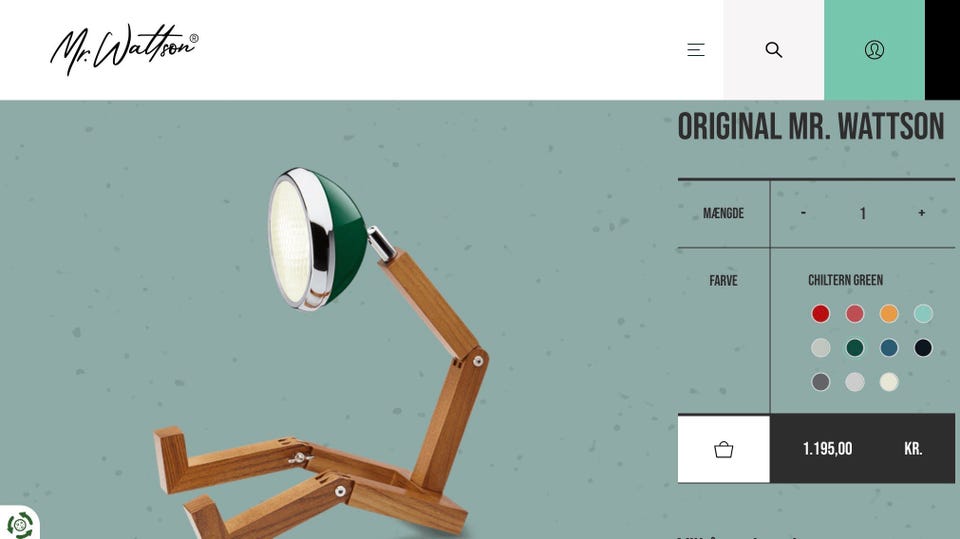Select the blue color swatch
960x539 pixels.
(889, 348)
